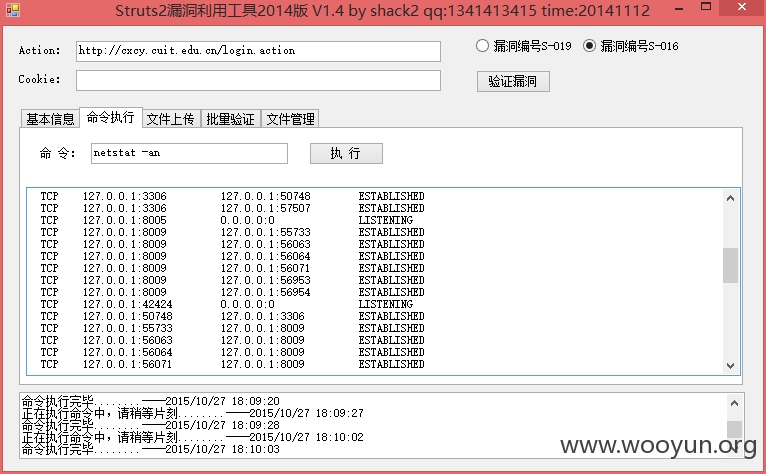Click the output pane scrollbar thumb
The width and height of the screenshot is (766, 474).
coord(730,265)
